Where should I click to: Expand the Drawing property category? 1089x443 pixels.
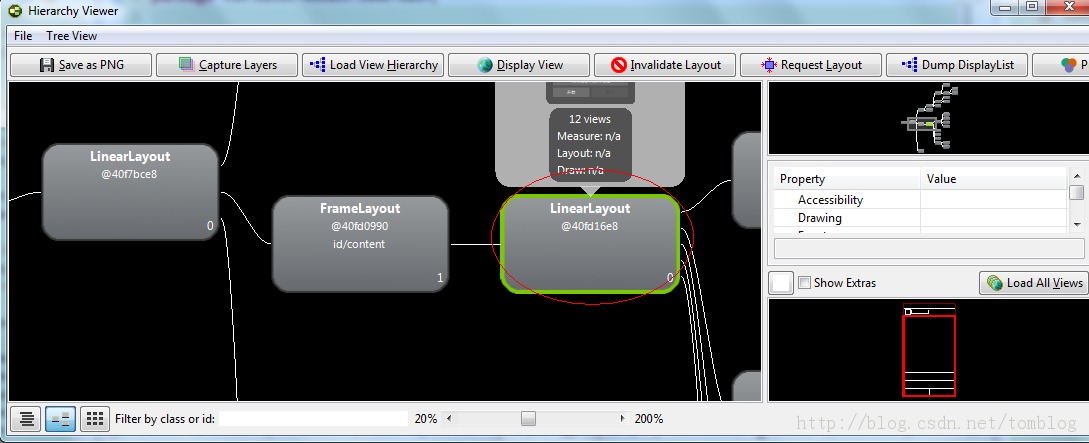tap(819, 218)
